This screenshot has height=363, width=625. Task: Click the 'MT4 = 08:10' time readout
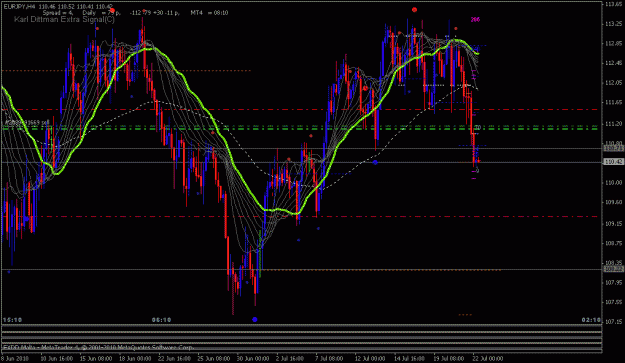[x=209, y=13]
